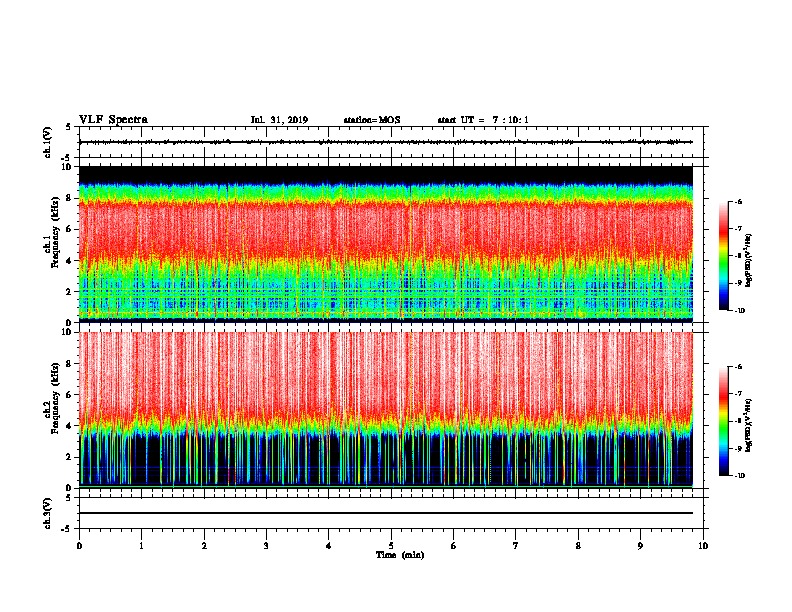Click time axis tick label "7"
The width and height of the screenshot is (792, 612).
click(516, 546)
